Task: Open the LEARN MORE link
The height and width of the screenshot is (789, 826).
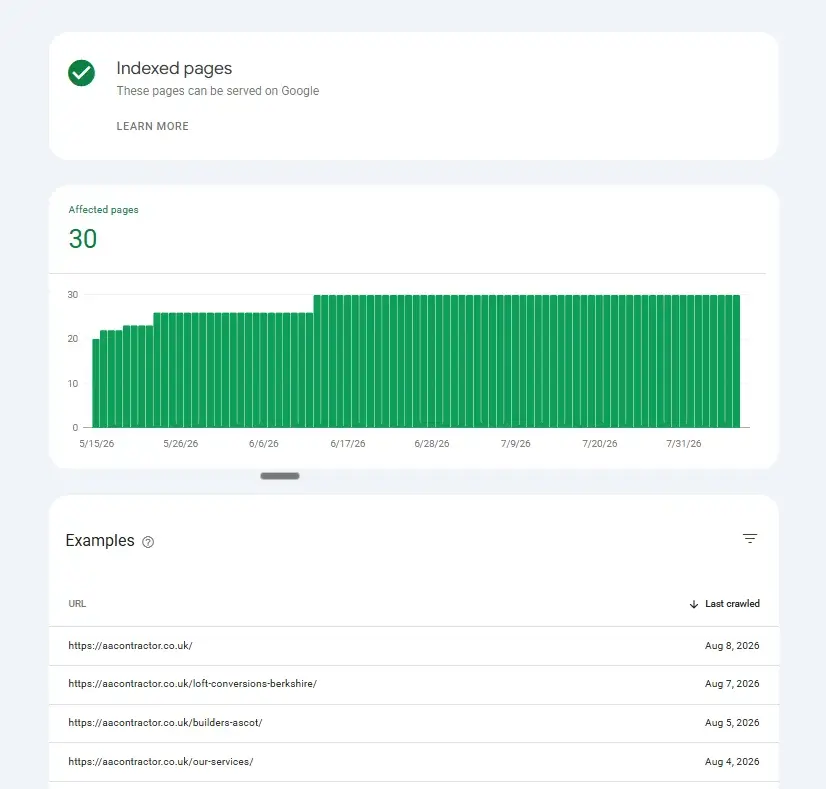Action: click(x=152, y=126)
